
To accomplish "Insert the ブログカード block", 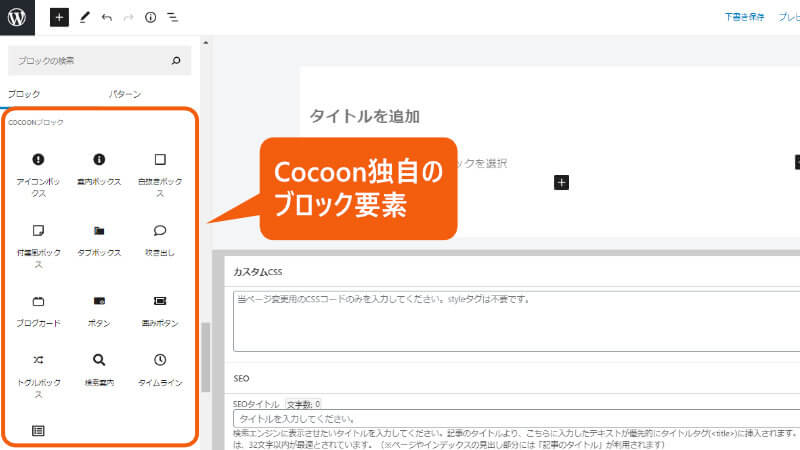I will coord(38,311).
